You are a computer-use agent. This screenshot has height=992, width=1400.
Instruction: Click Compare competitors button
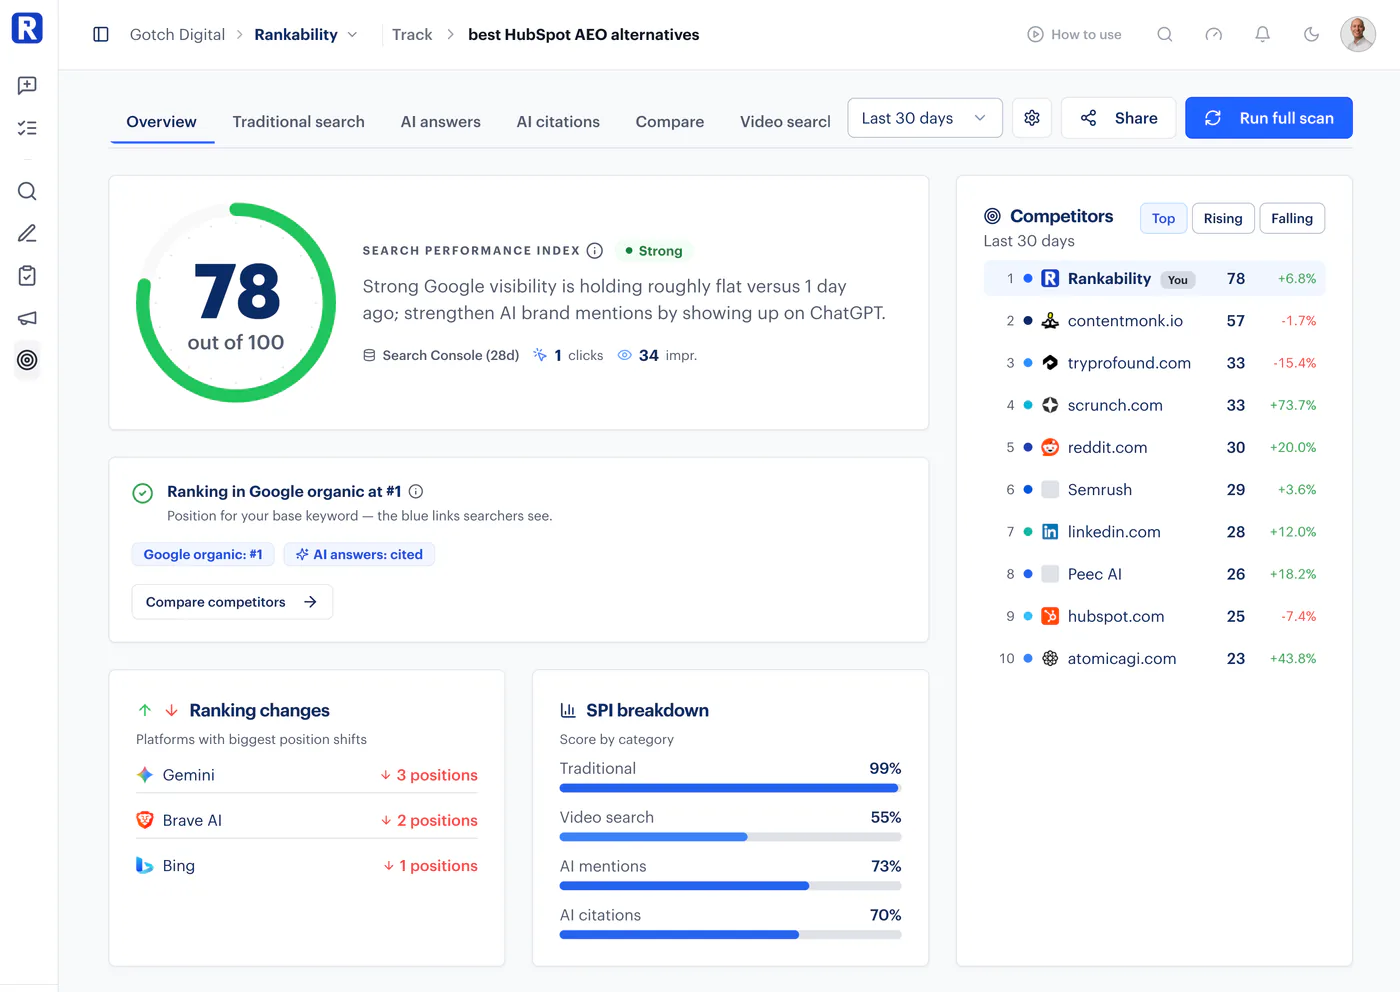pyautogui.click(x=232, y=602)
